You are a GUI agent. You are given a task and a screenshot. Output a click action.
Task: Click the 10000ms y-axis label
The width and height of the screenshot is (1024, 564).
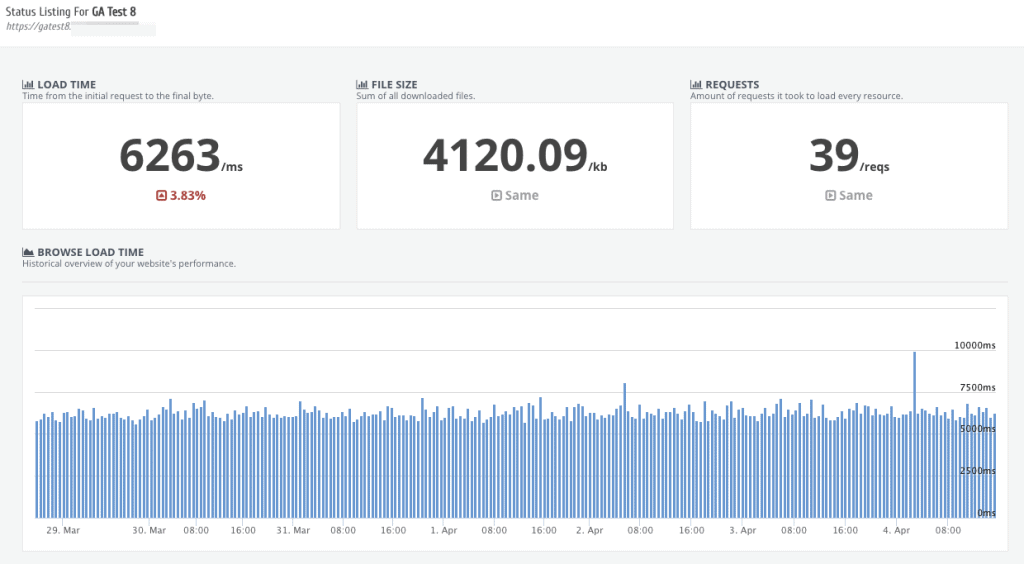tap(974, 345)
